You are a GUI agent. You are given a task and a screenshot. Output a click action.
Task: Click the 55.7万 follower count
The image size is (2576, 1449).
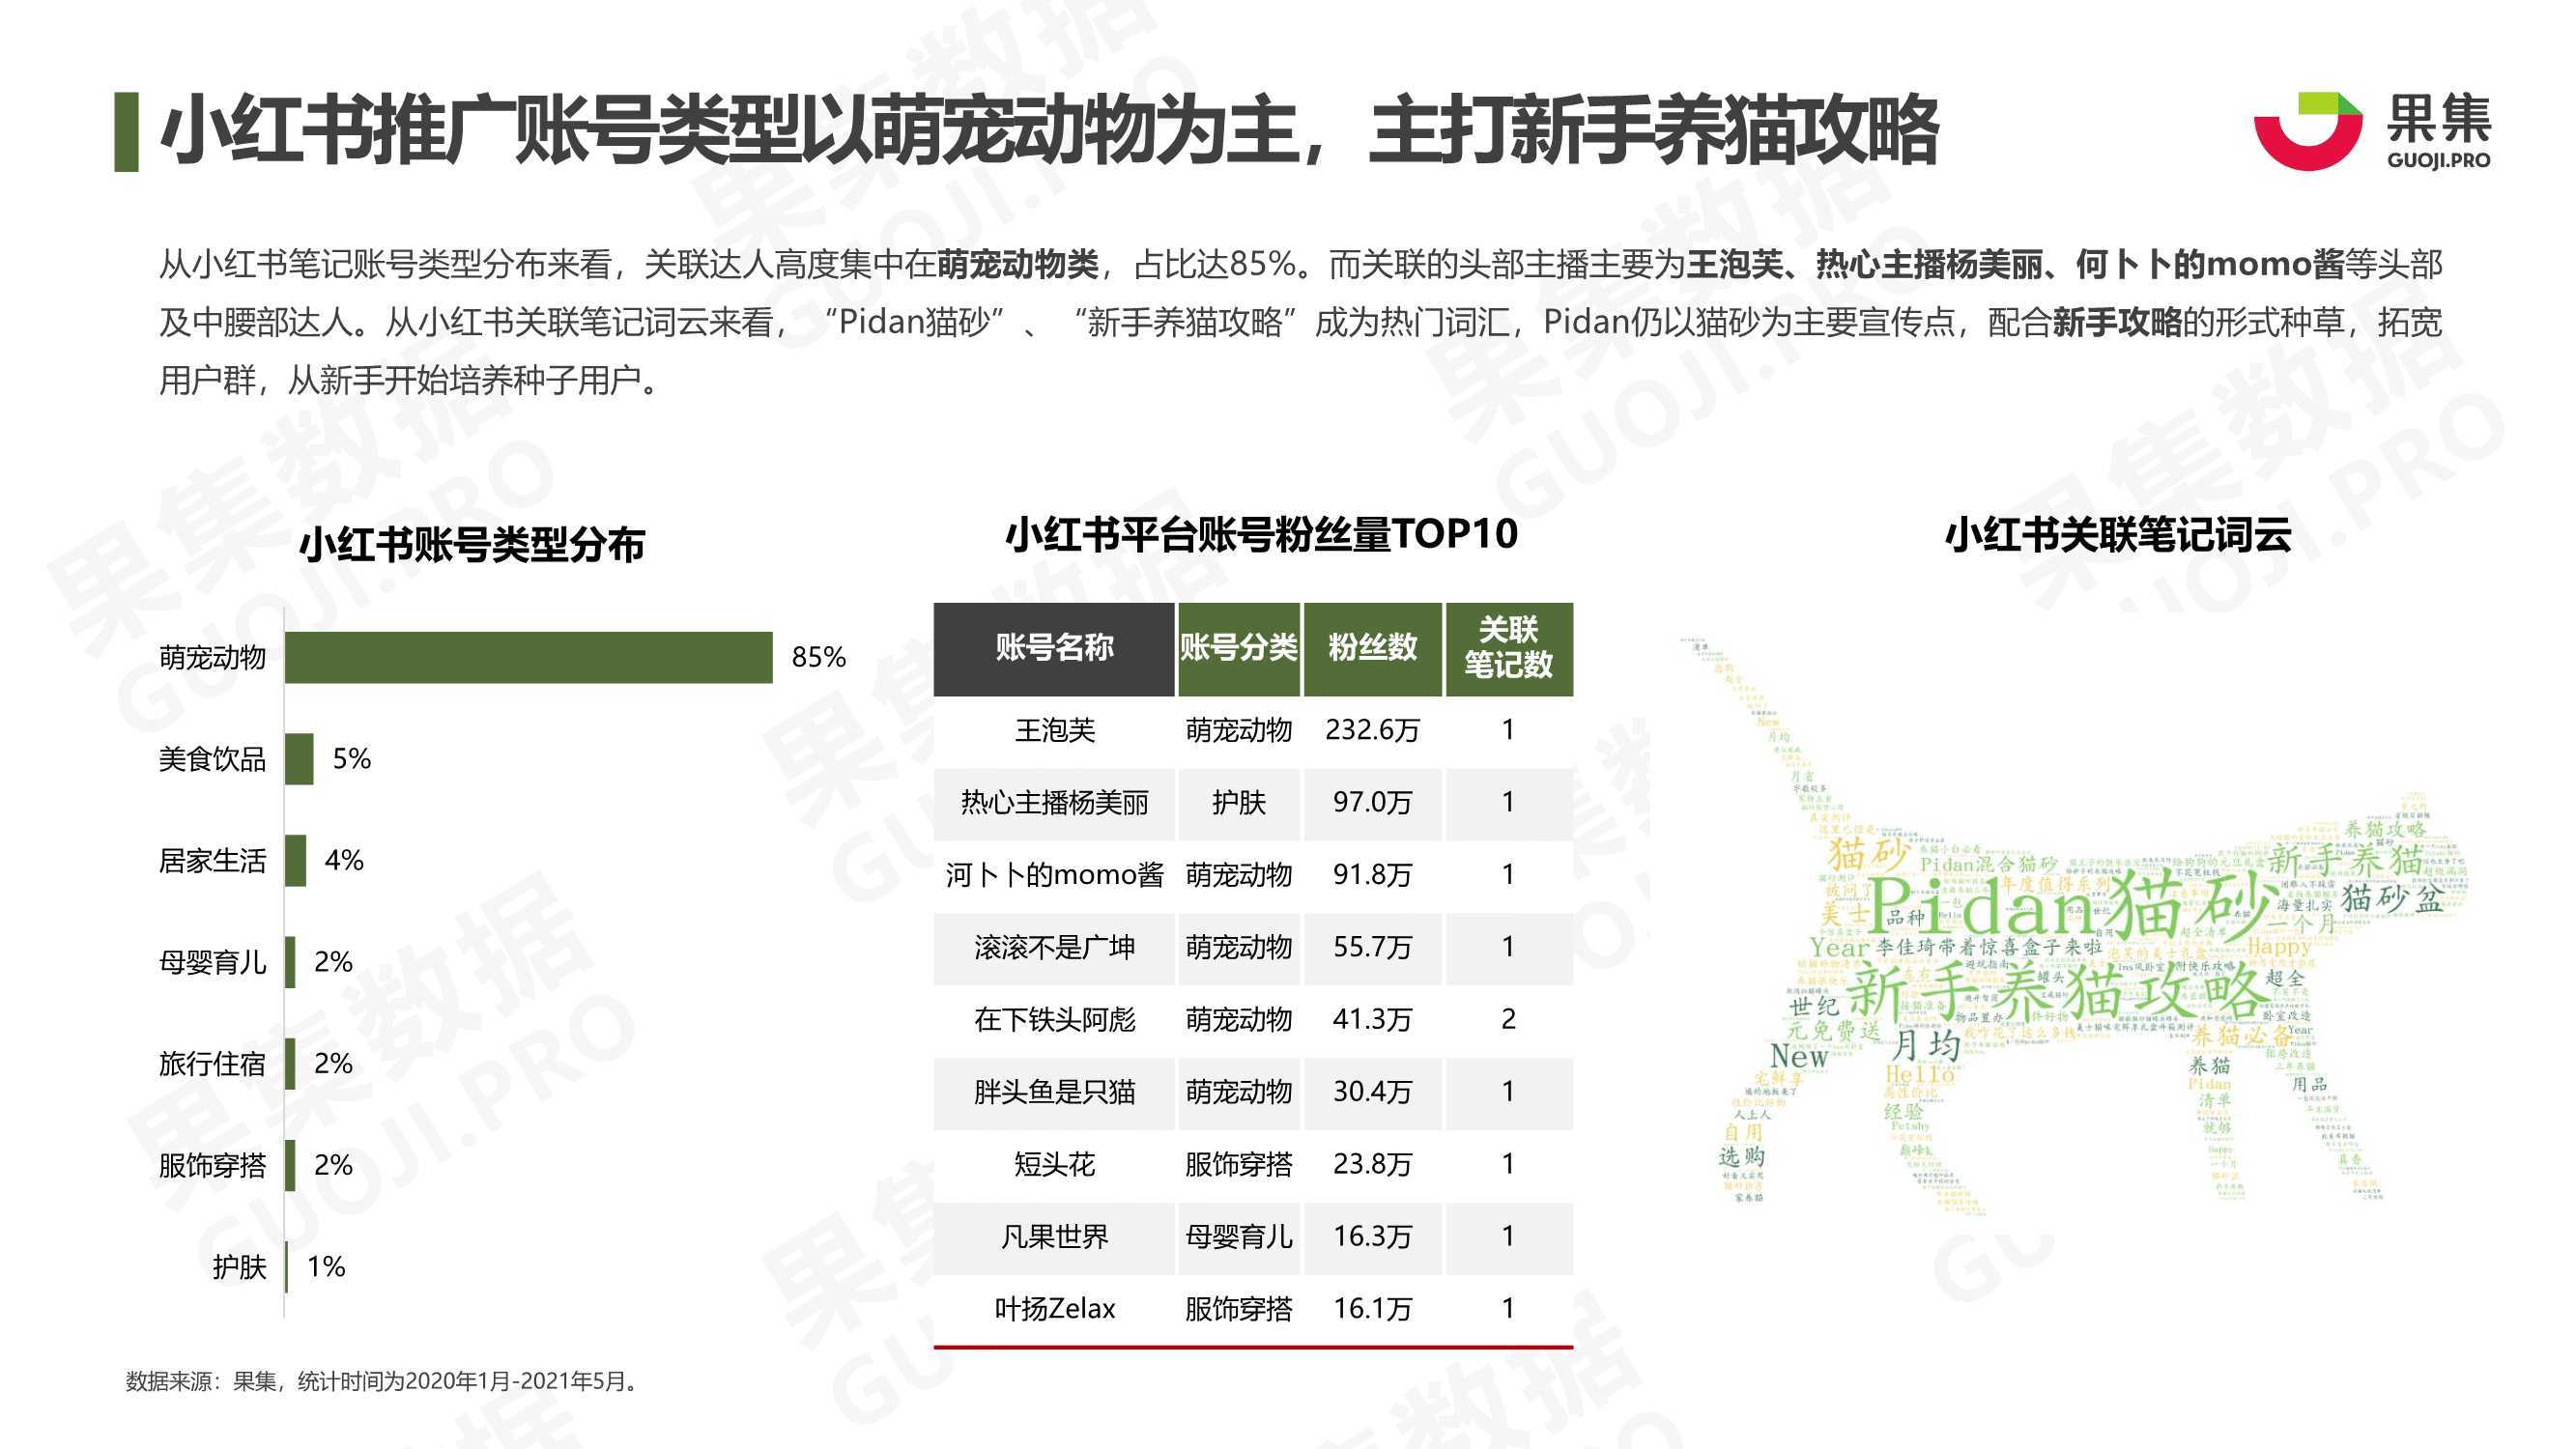(x=1373, y=947)
